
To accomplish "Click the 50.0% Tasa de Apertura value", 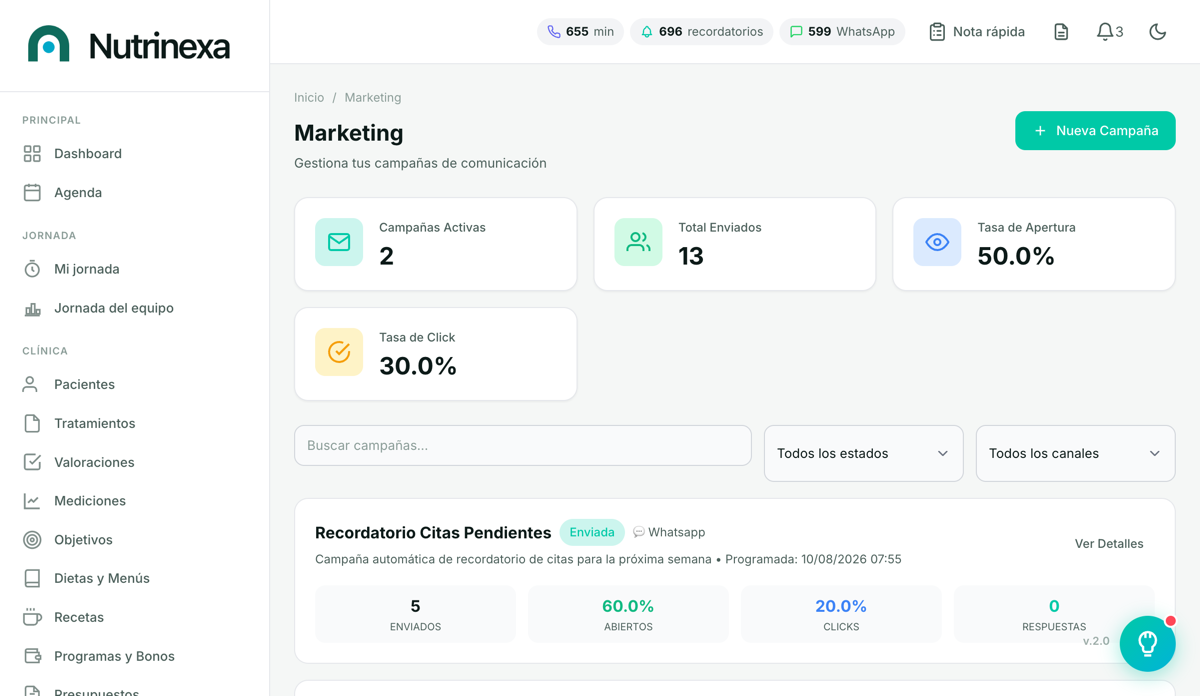I will pyautogui.click(x=1016, y=256).
